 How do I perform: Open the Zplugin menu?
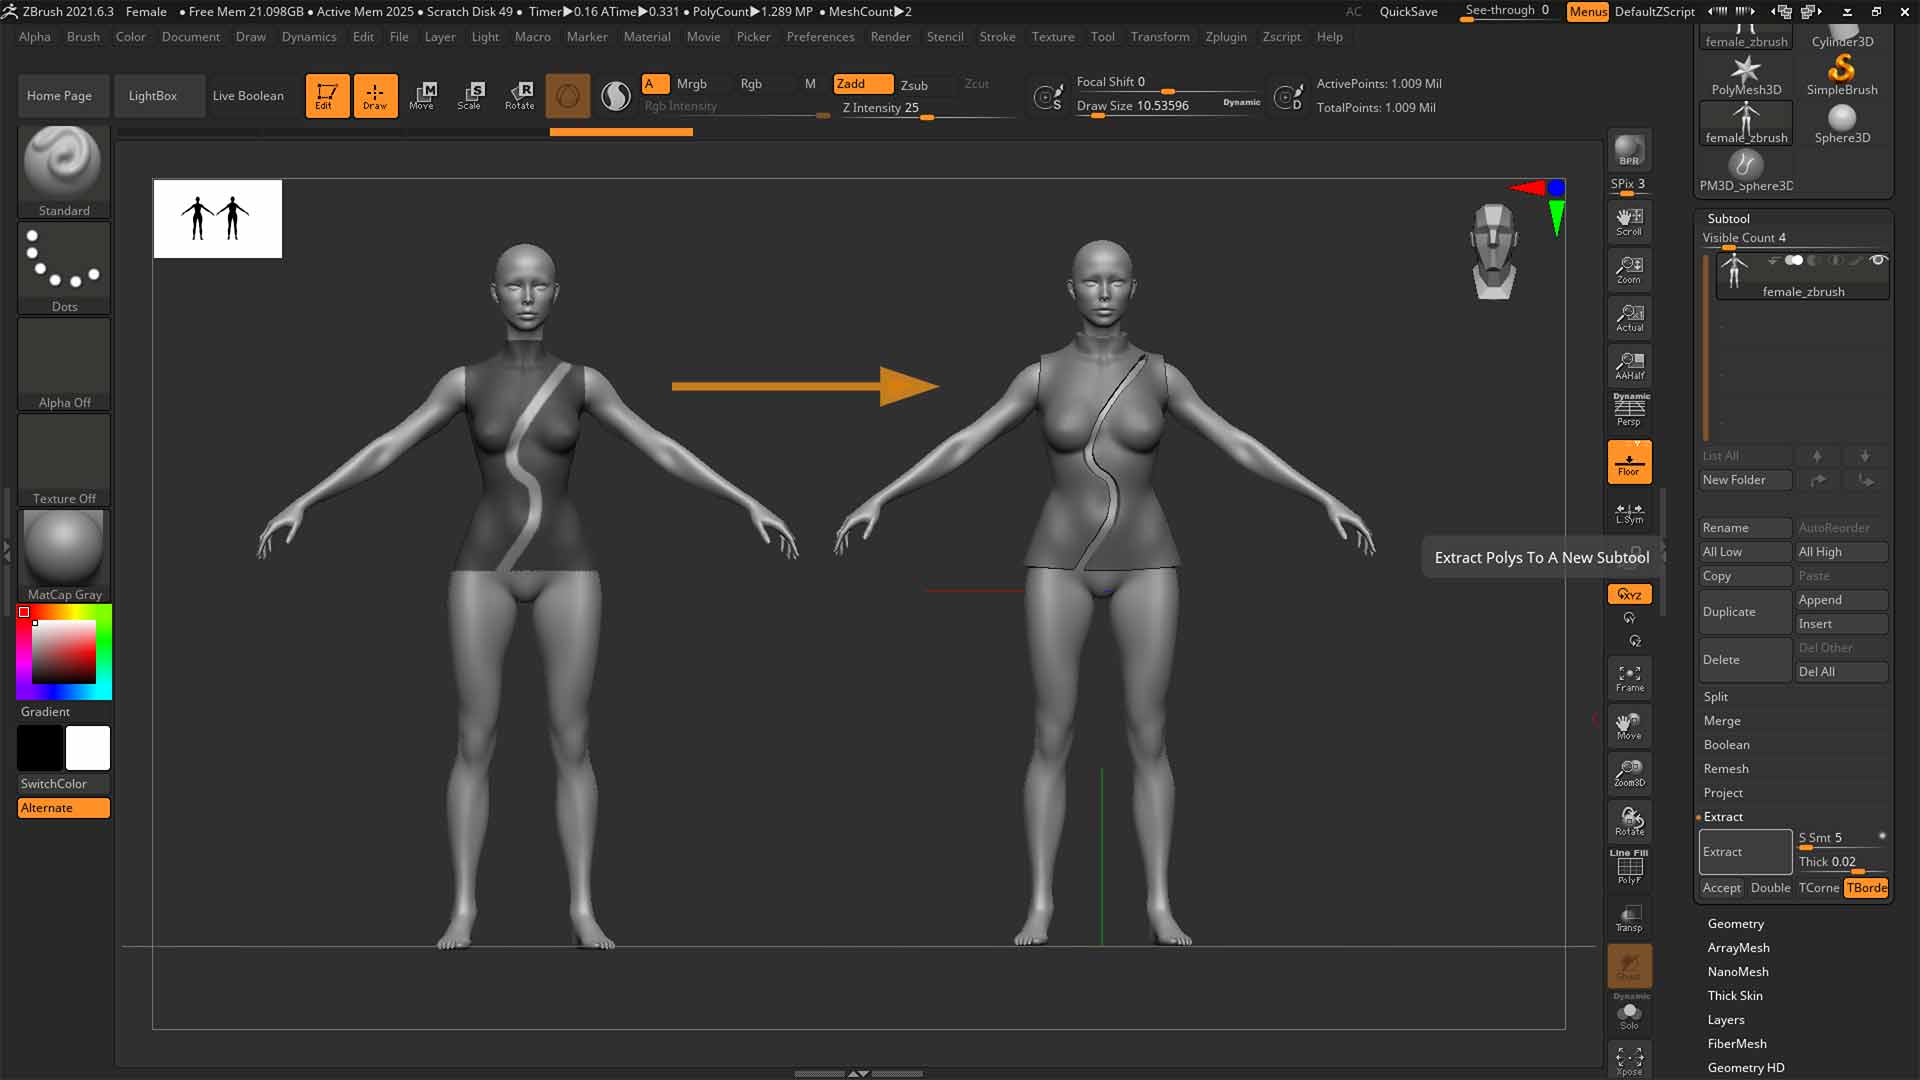click(x=1225, y=37)
